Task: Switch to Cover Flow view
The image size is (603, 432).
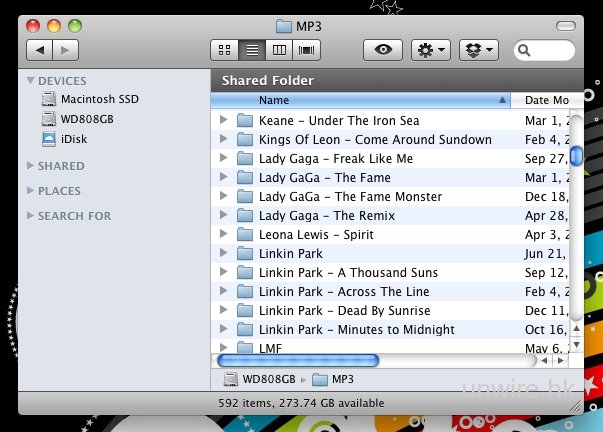Action: 308,49
